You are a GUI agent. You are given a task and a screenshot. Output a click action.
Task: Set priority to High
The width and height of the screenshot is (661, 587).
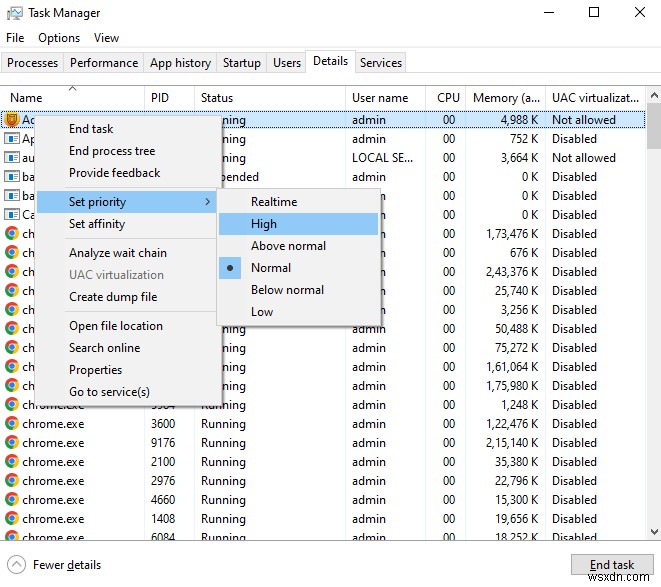point(298,223)
